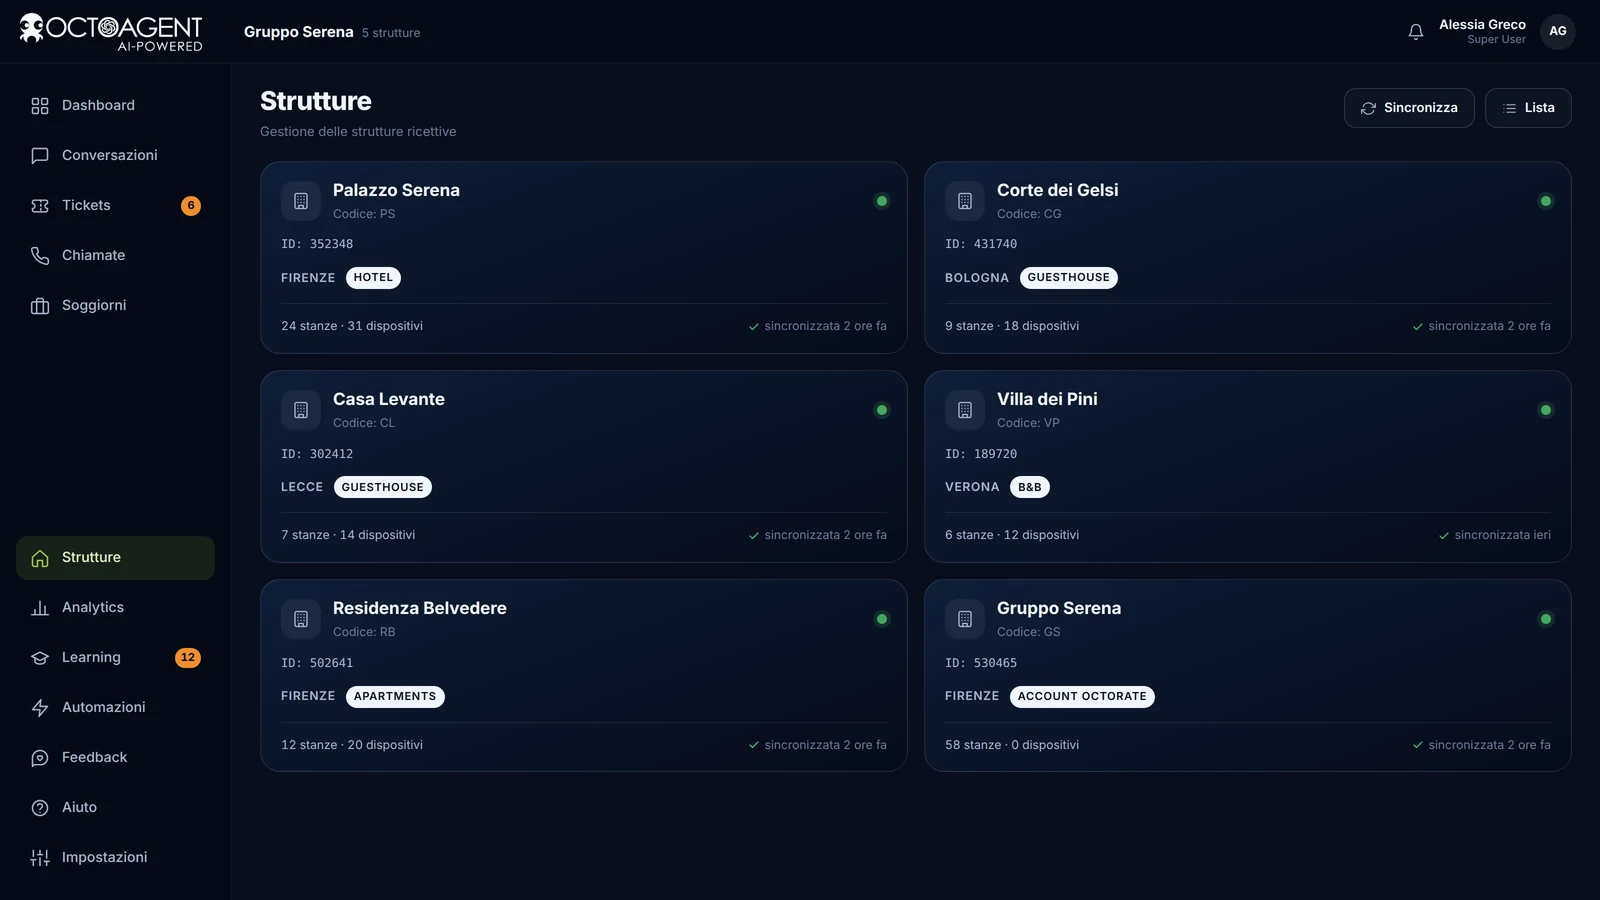The image size is (1600, 900).
Task: Click the Palazzo Serena building icon
Action: coord(301,201)
